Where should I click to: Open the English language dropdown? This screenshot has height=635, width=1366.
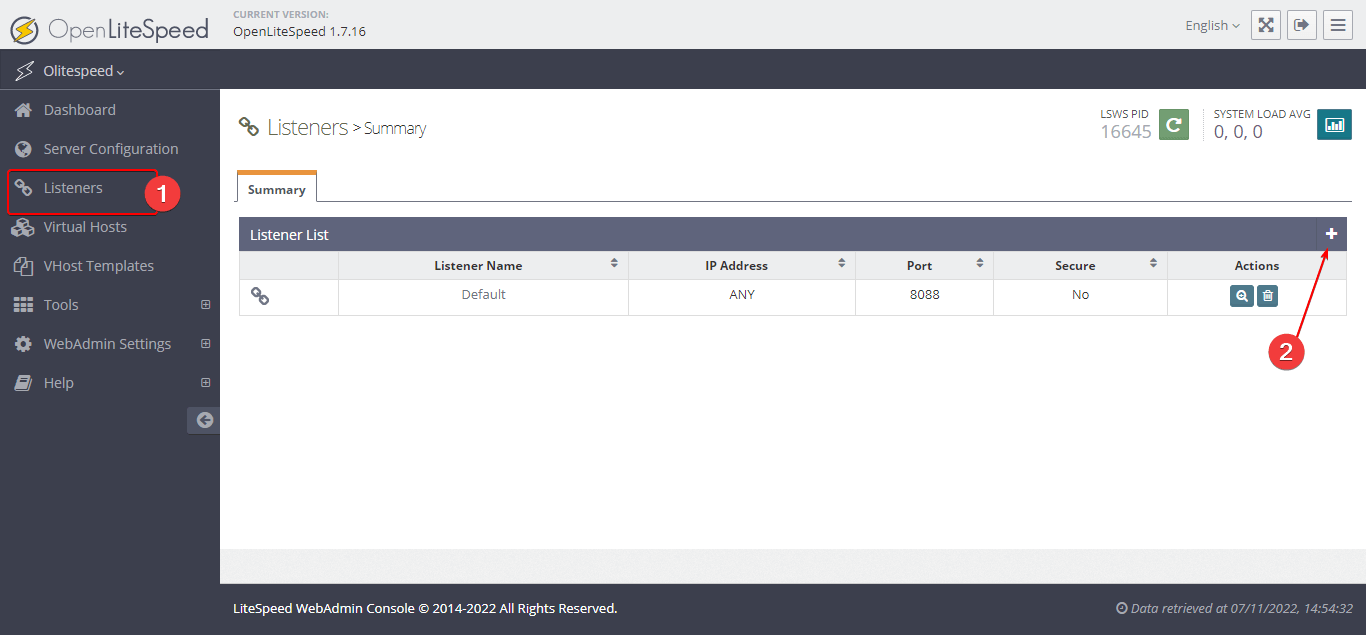1210,24
